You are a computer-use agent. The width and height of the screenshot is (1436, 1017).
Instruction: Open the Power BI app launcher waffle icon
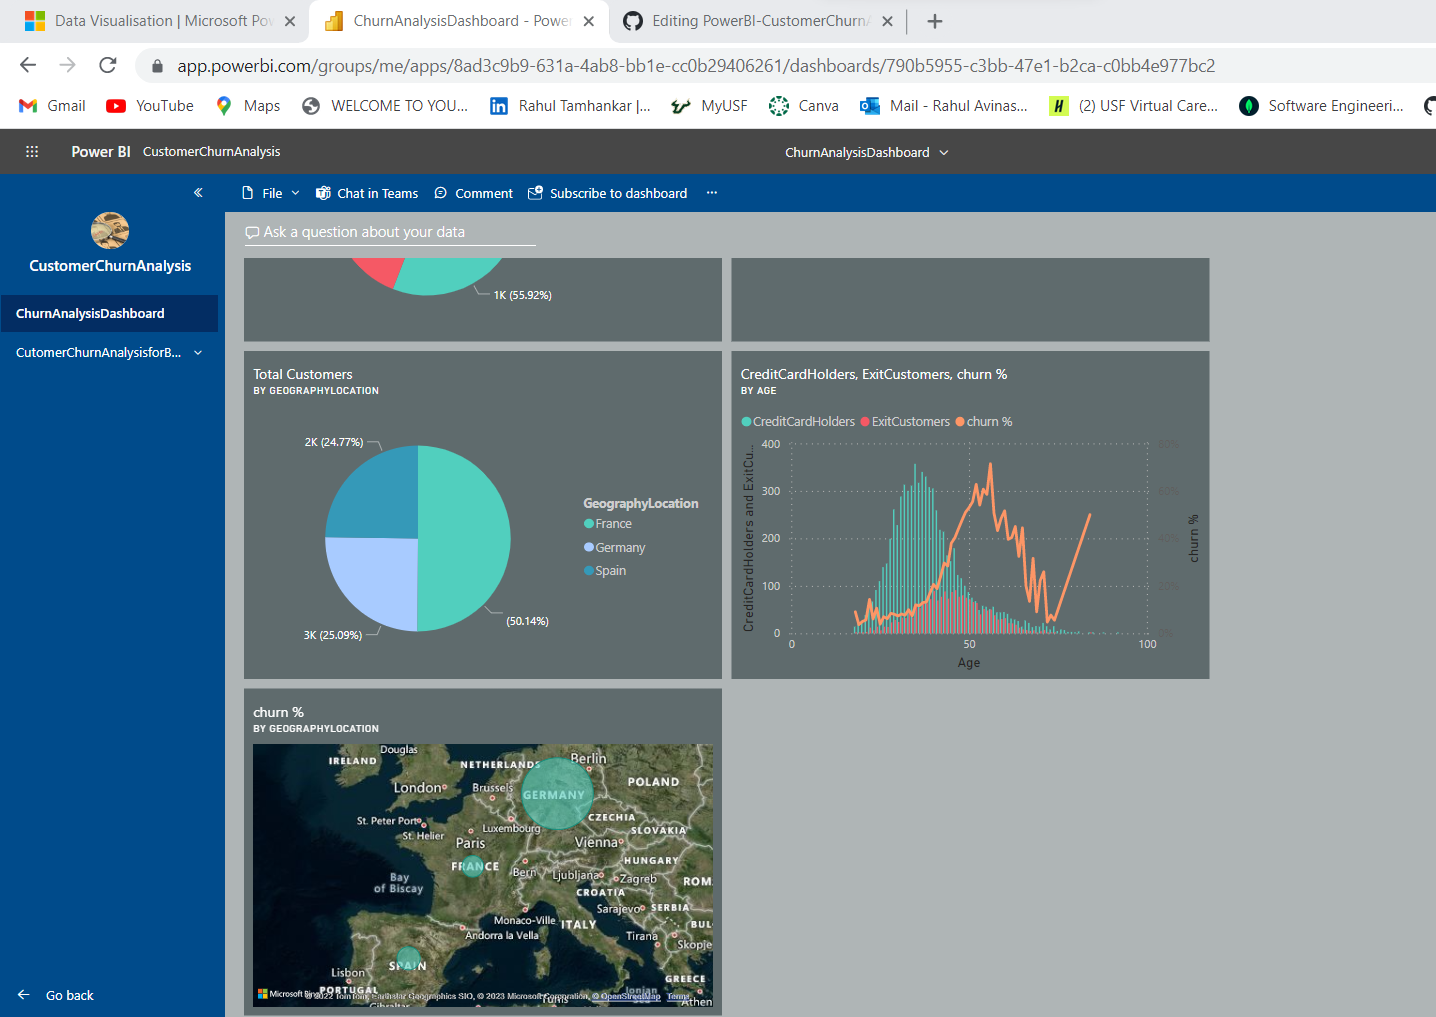[x=31, y=151]
